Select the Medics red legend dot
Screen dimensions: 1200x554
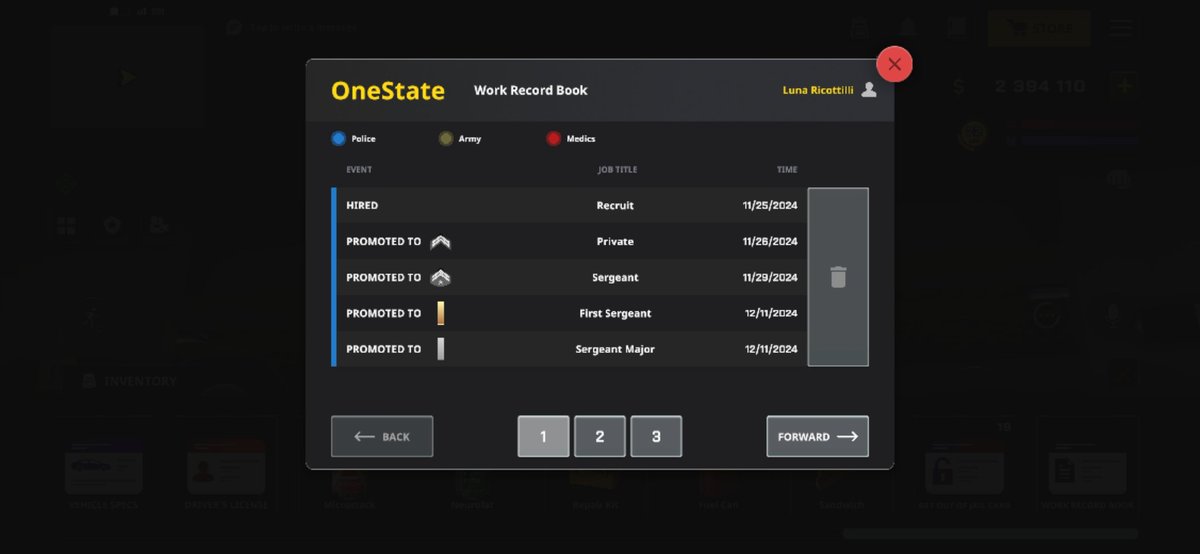click(x=553, y=139)
